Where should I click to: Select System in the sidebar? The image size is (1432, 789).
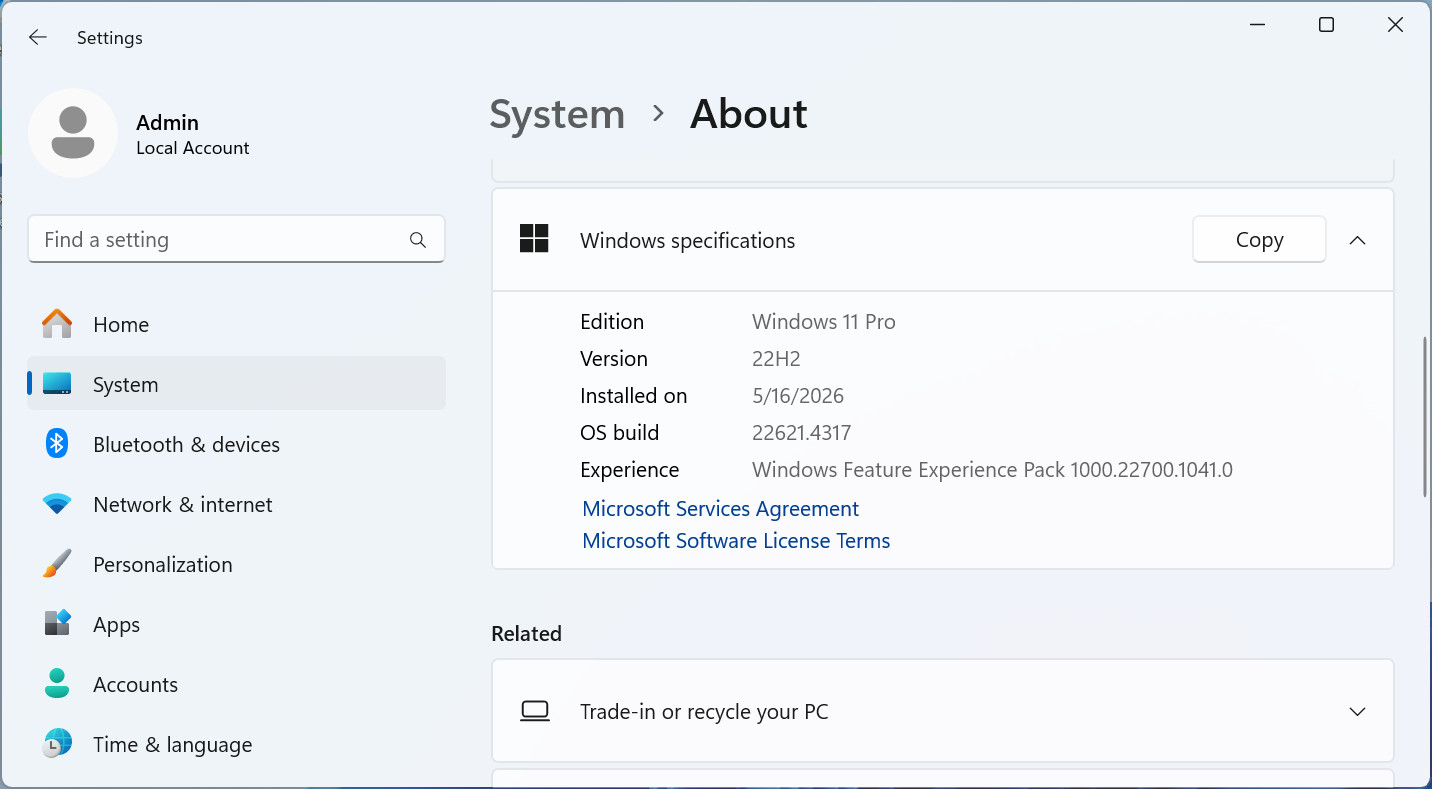(237, 384)
